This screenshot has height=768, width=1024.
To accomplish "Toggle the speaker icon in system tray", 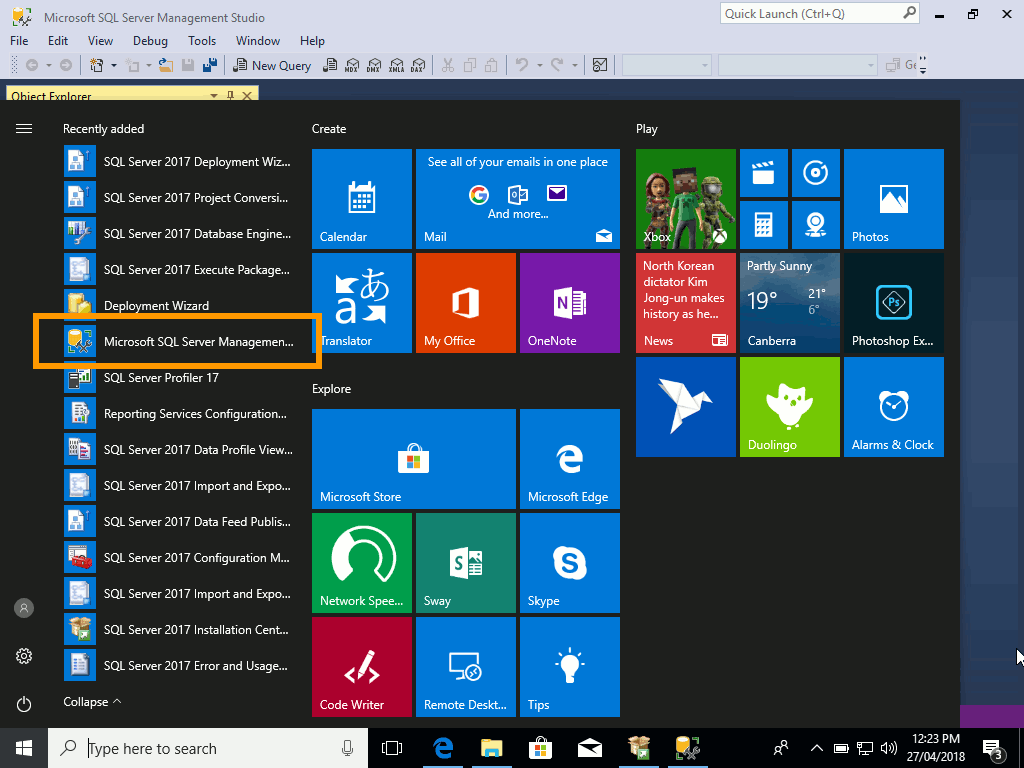I will pyautogui.click(x=889, y=748).
